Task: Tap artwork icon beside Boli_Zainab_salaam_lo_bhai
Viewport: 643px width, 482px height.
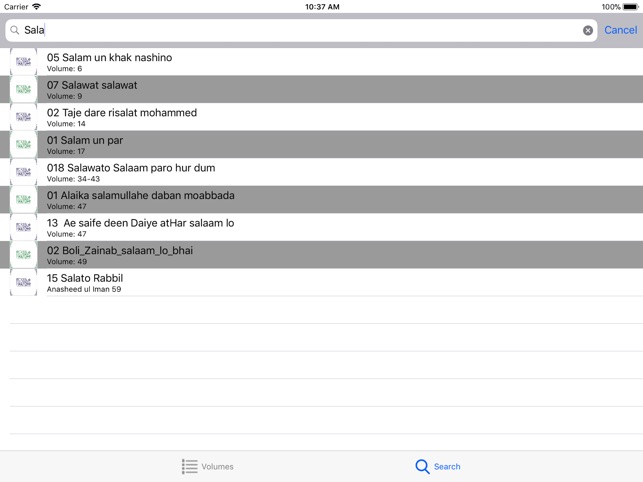Action: [x=23, y=255]
